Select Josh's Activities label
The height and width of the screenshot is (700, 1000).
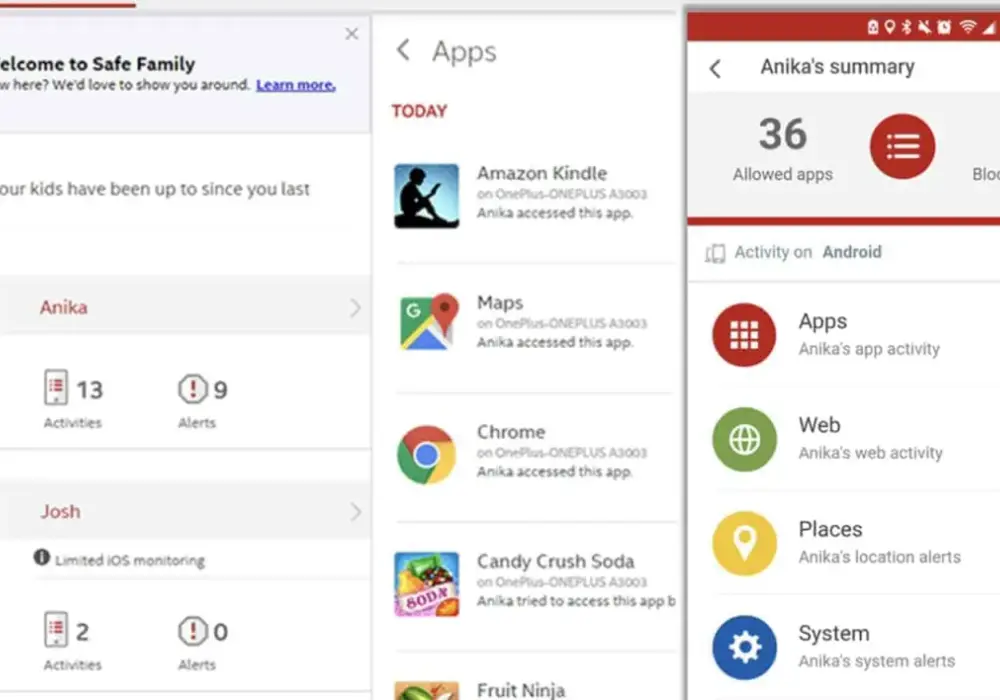(73, 665)
